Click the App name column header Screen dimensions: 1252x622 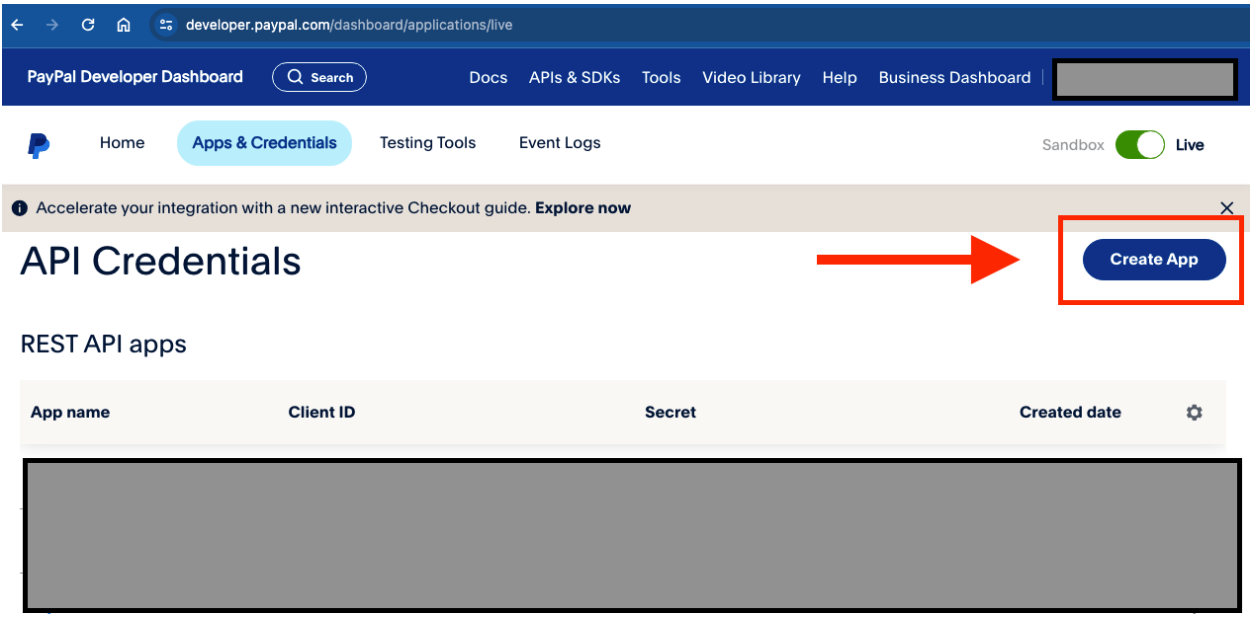tap(70, 412)
